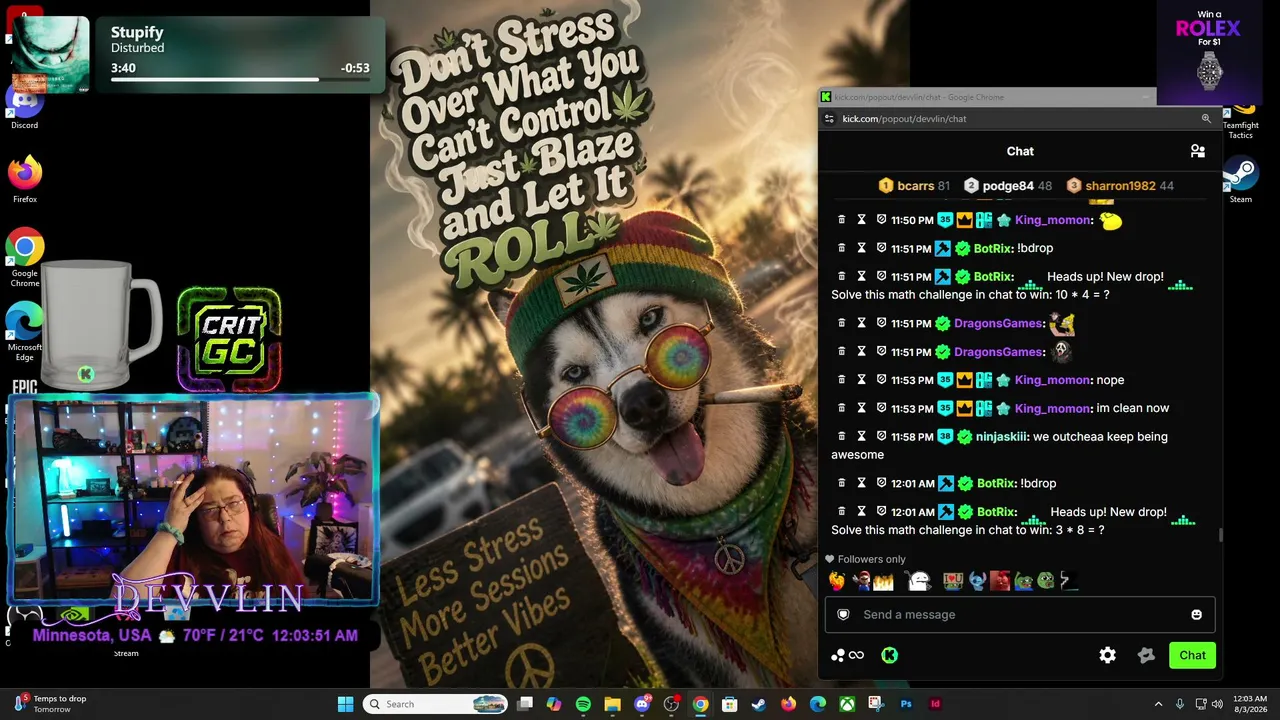Screen dimensions: 1280x720
Task: Open Photoshop from the taskbar
Action: (906, 704)
